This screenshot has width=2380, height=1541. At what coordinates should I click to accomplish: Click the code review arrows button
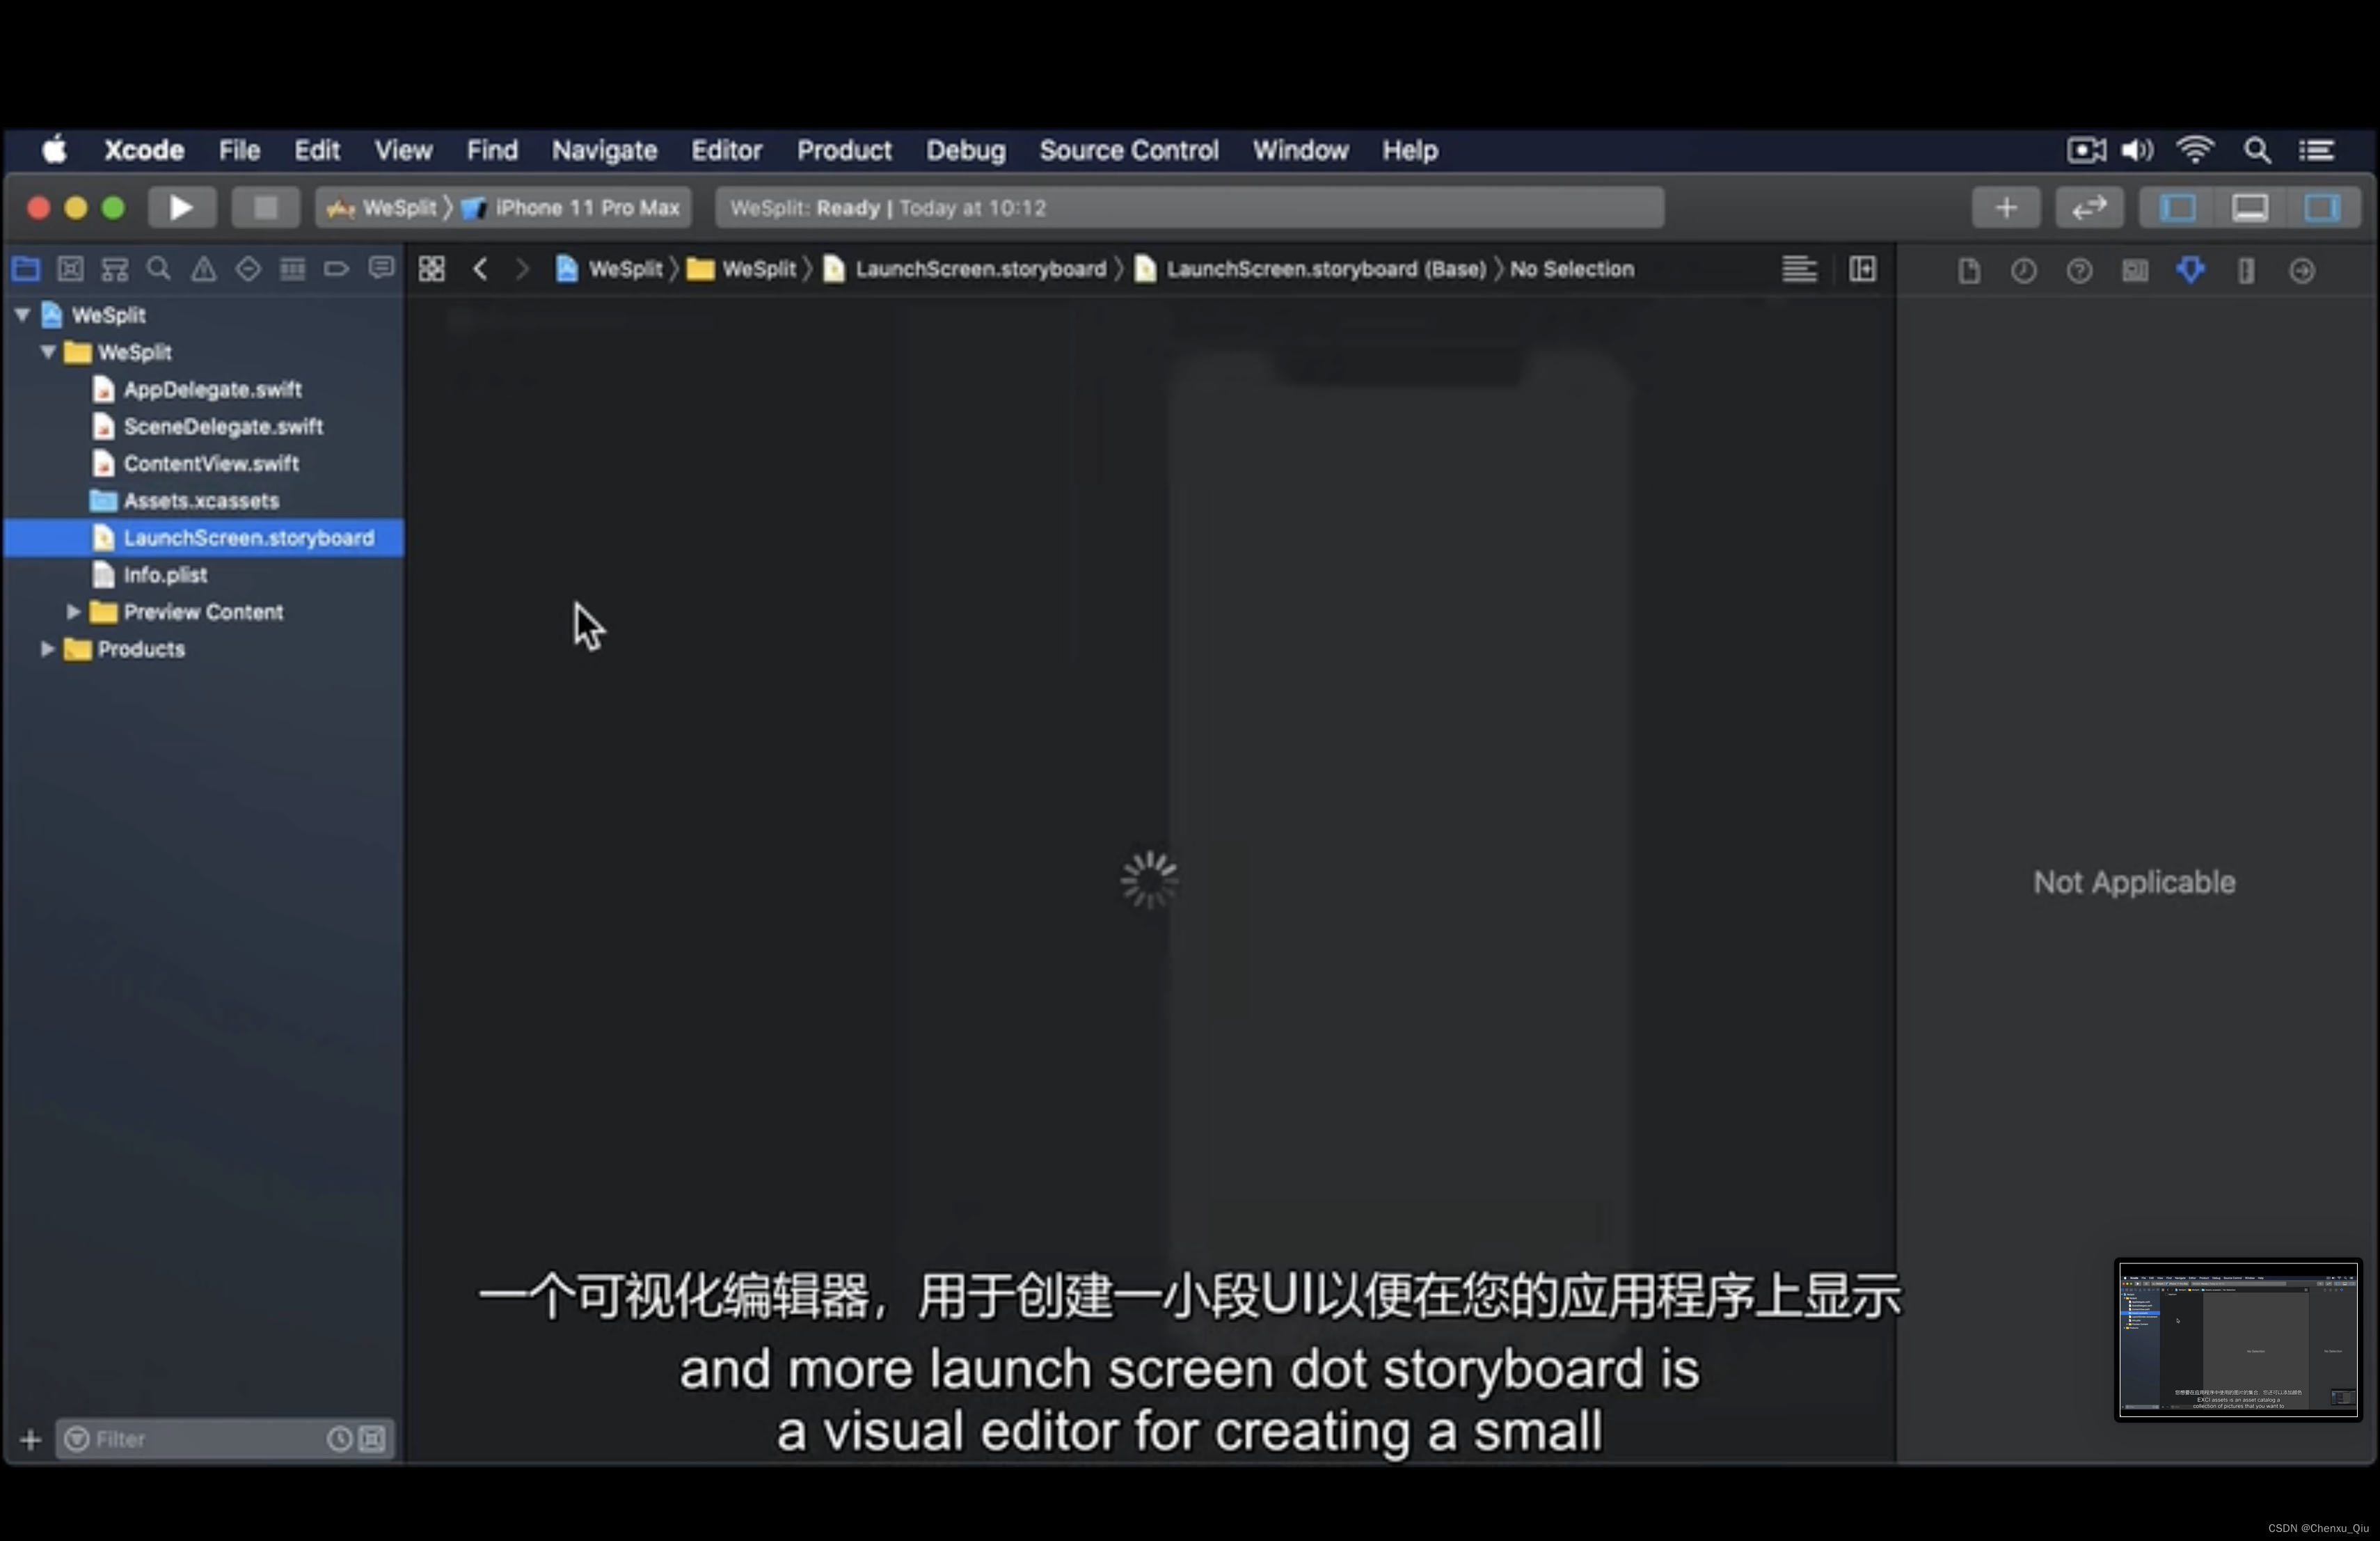coord(2089,208)
